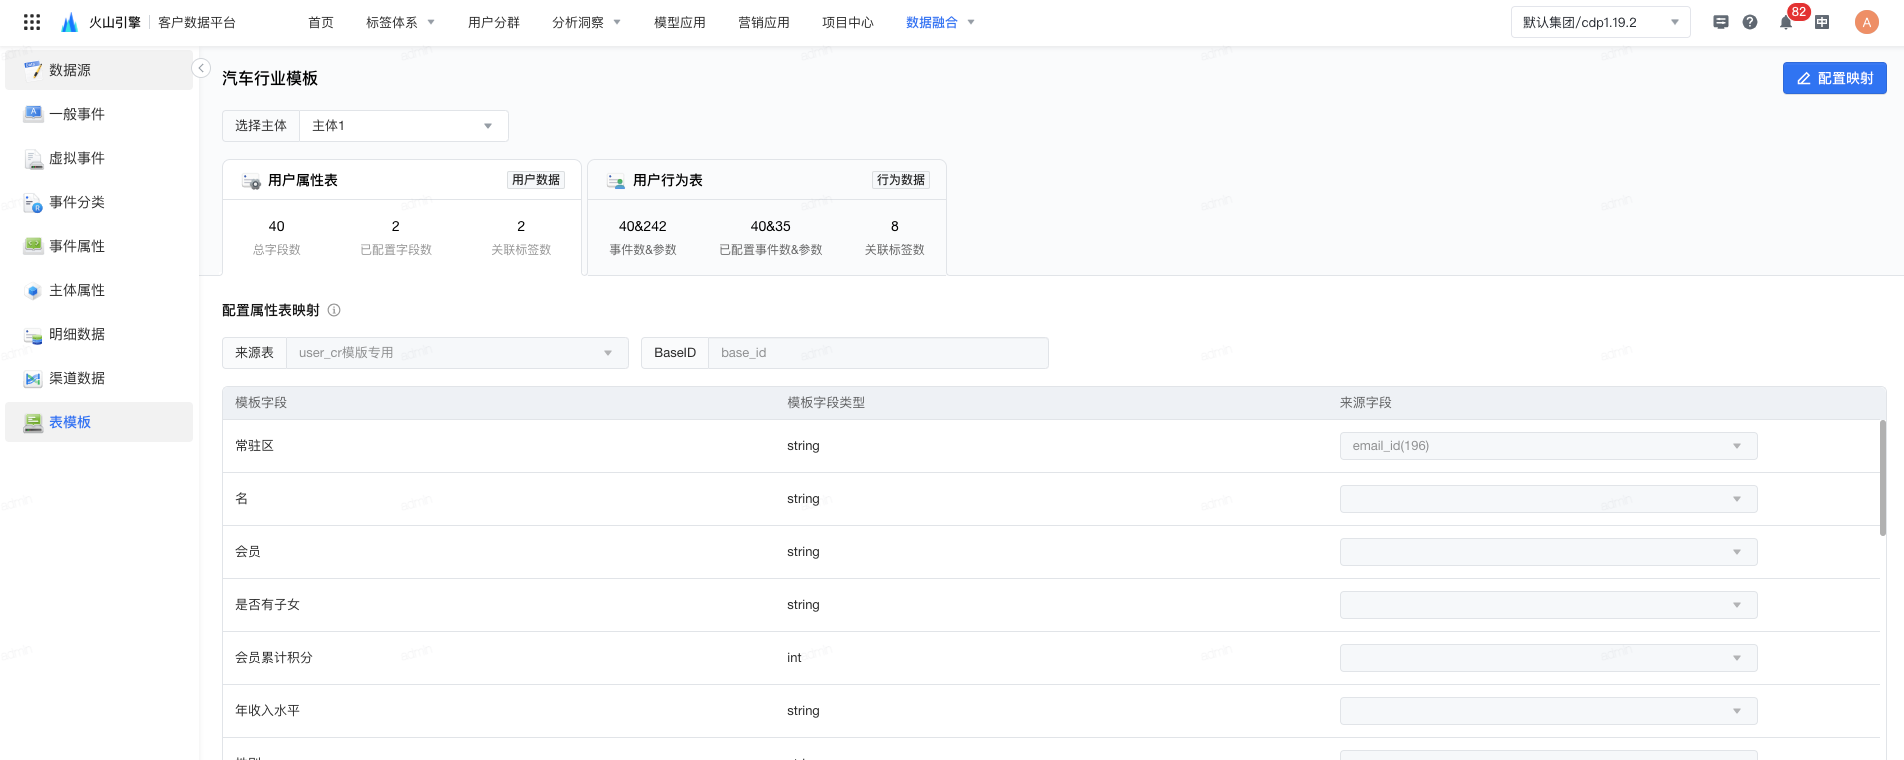The image size is (1904, 760).
Task: Click the 虚拟事件 sidebar icon
Action: (33, 158)
